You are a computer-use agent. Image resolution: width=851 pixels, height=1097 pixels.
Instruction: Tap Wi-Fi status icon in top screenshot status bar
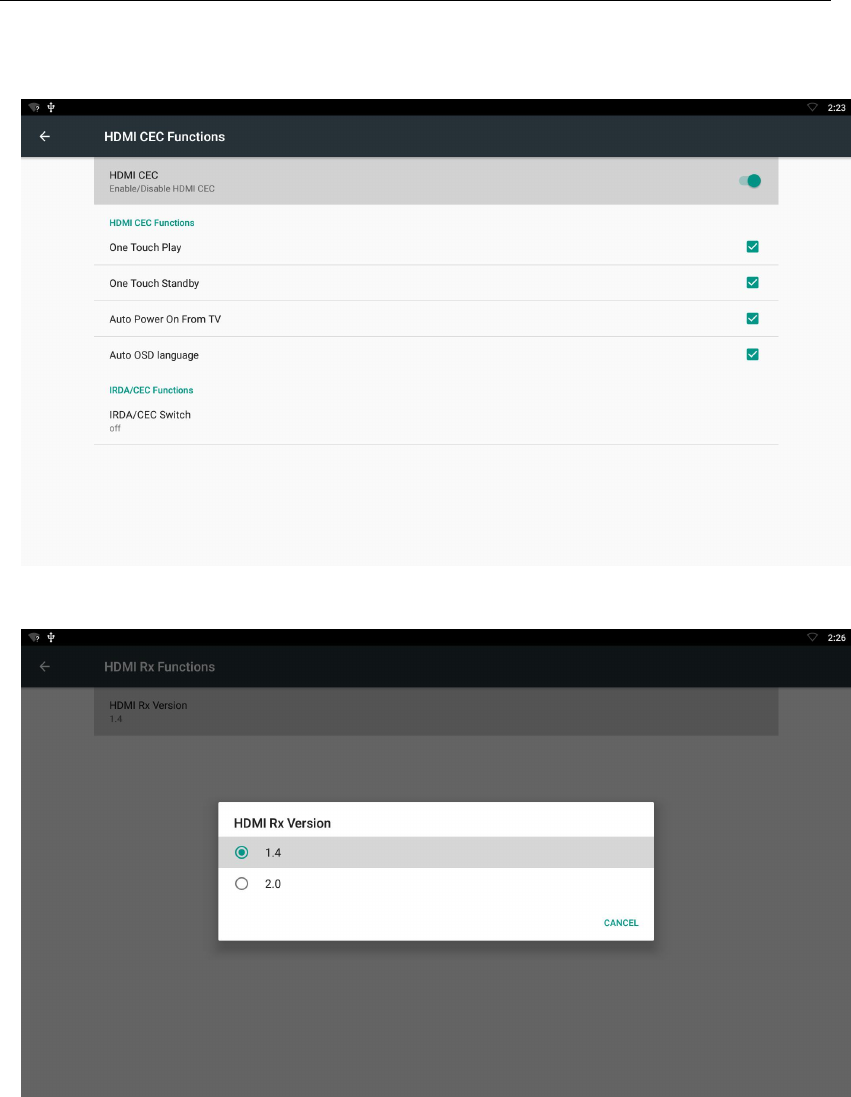pos(34,108)
